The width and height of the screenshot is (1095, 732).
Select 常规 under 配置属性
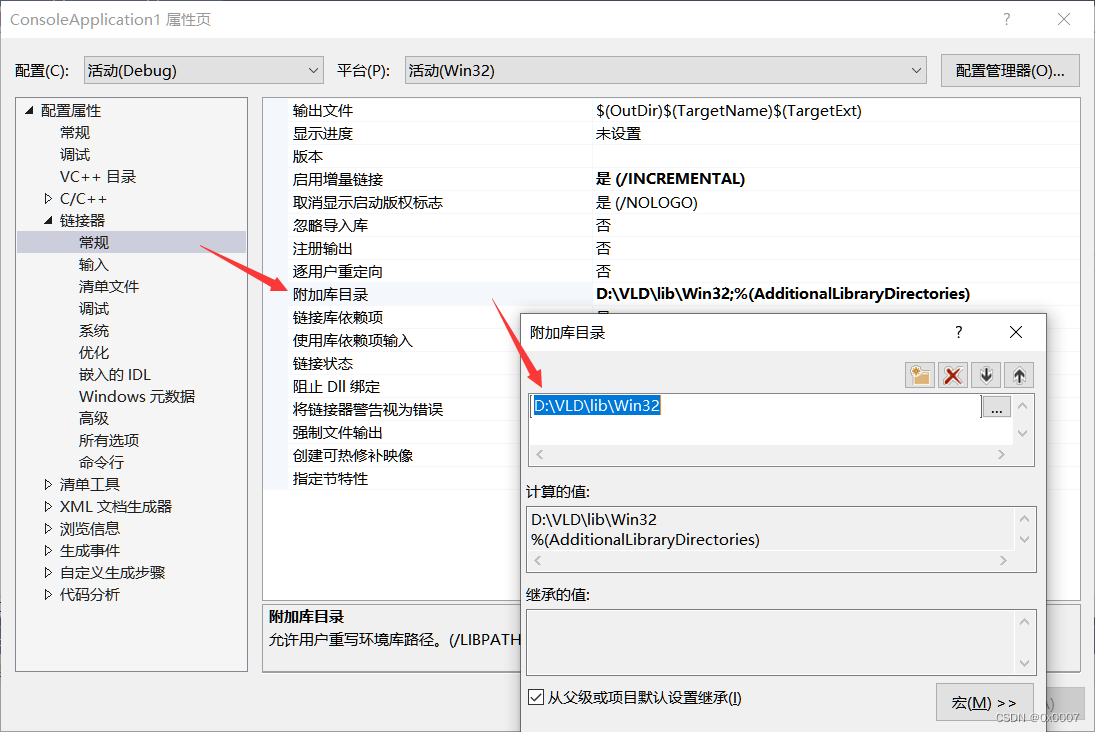tap(75, 133)
